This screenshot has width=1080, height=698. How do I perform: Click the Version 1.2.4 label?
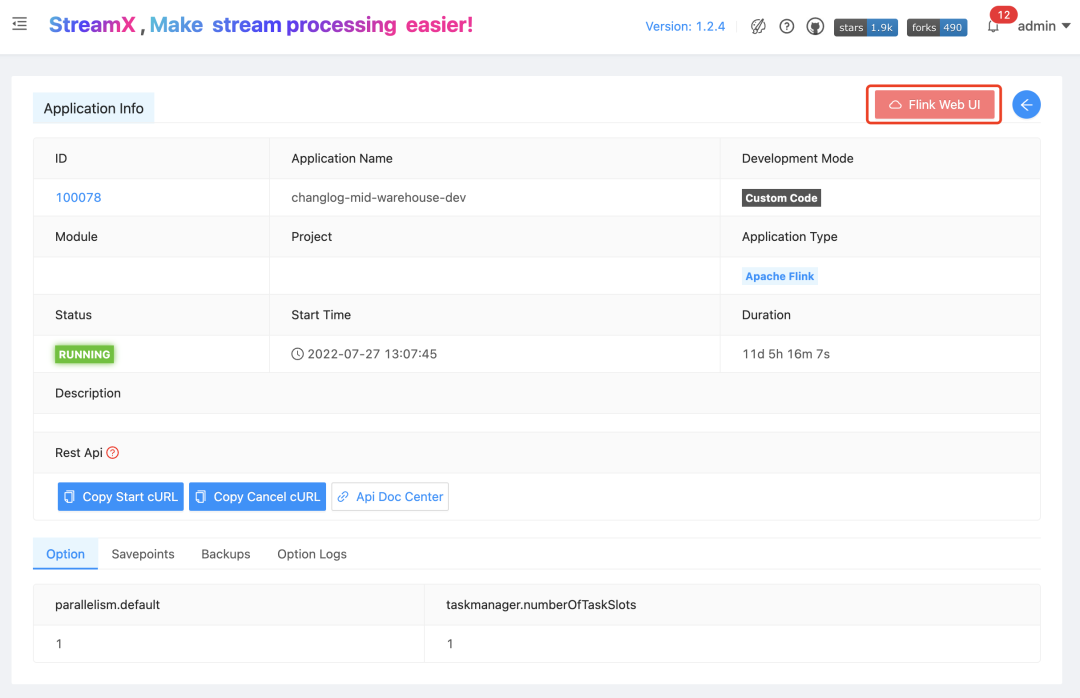point(685,27)
